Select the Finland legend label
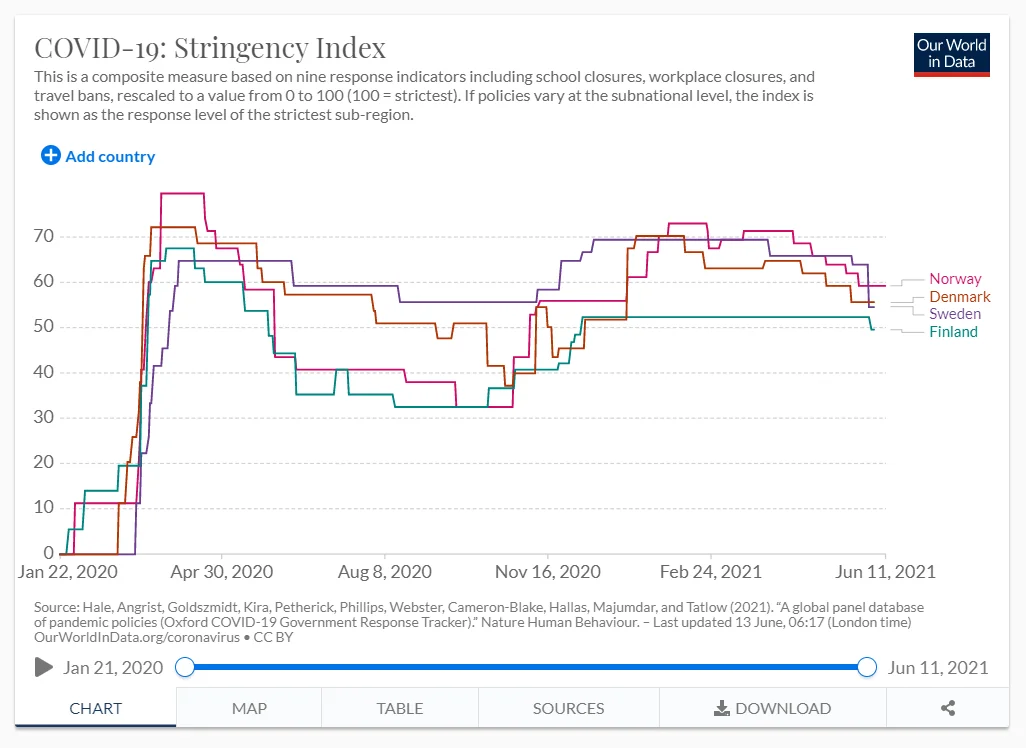Screen dimensions: 1026x748 tap(954, 332)
